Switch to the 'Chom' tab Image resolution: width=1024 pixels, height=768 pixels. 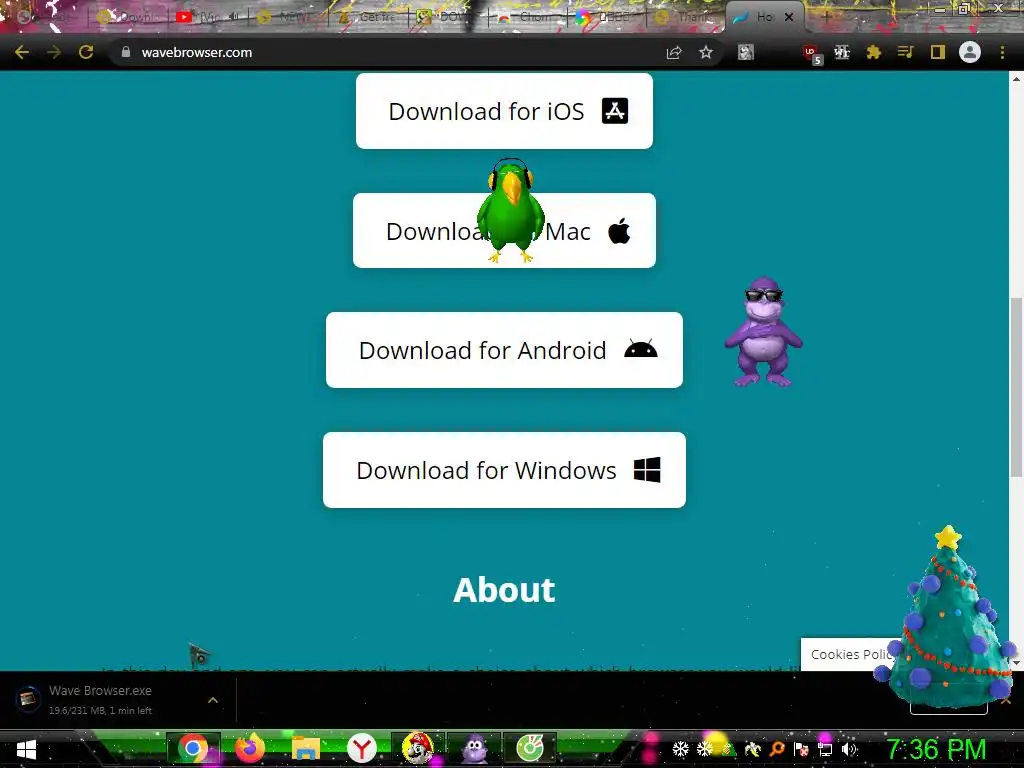(526, 17)
